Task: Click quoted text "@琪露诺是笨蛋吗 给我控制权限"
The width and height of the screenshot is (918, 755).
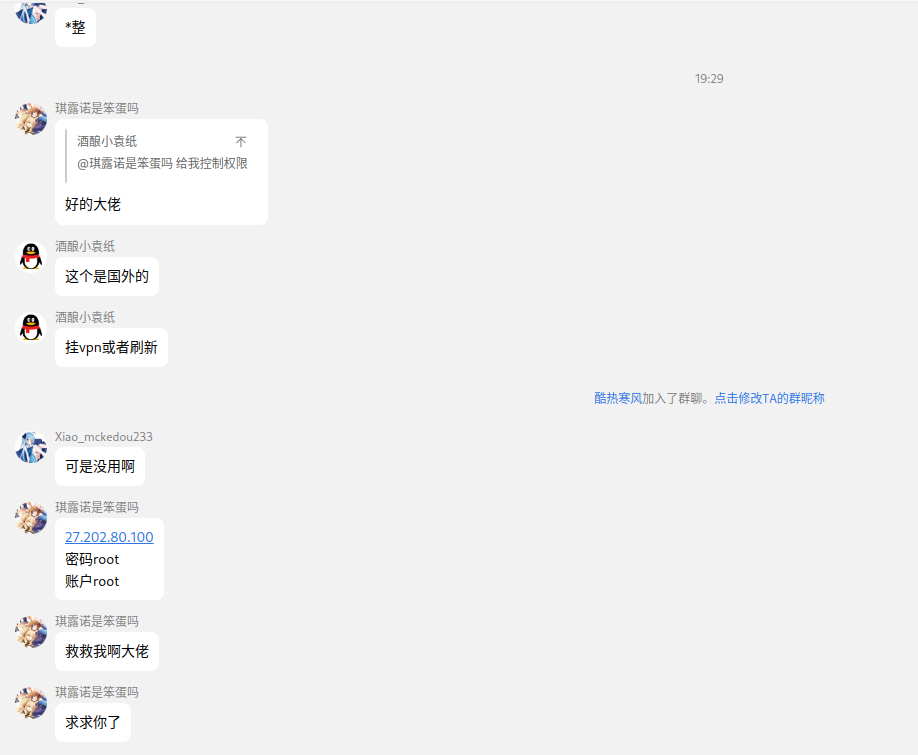Action: point(162,163)
